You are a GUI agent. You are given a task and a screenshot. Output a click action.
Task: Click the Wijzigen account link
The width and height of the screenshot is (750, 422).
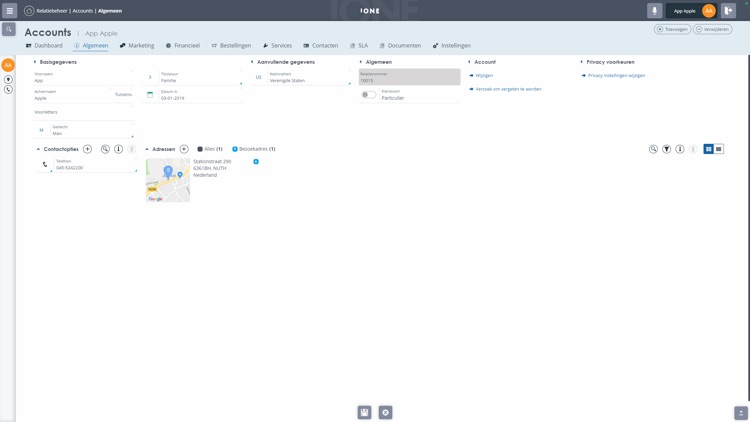481,76
